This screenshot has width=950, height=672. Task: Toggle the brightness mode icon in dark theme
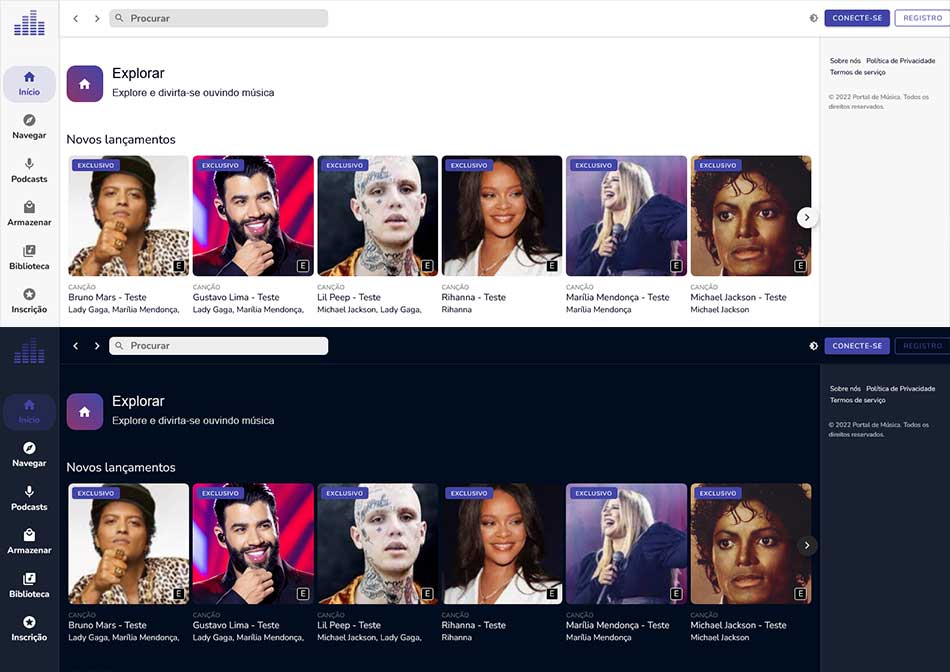[814, 346]
